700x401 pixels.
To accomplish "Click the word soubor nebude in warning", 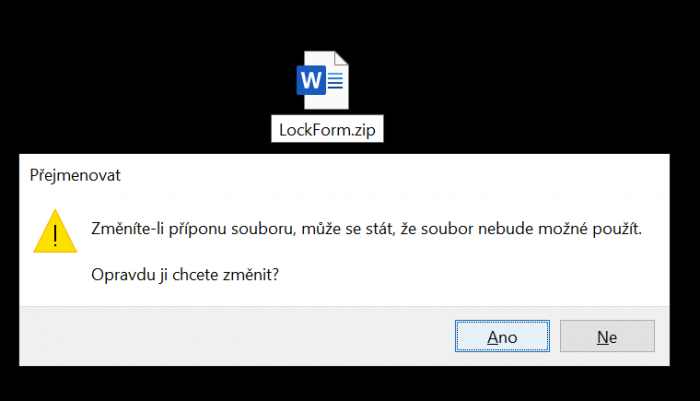I will coord(478,229).
